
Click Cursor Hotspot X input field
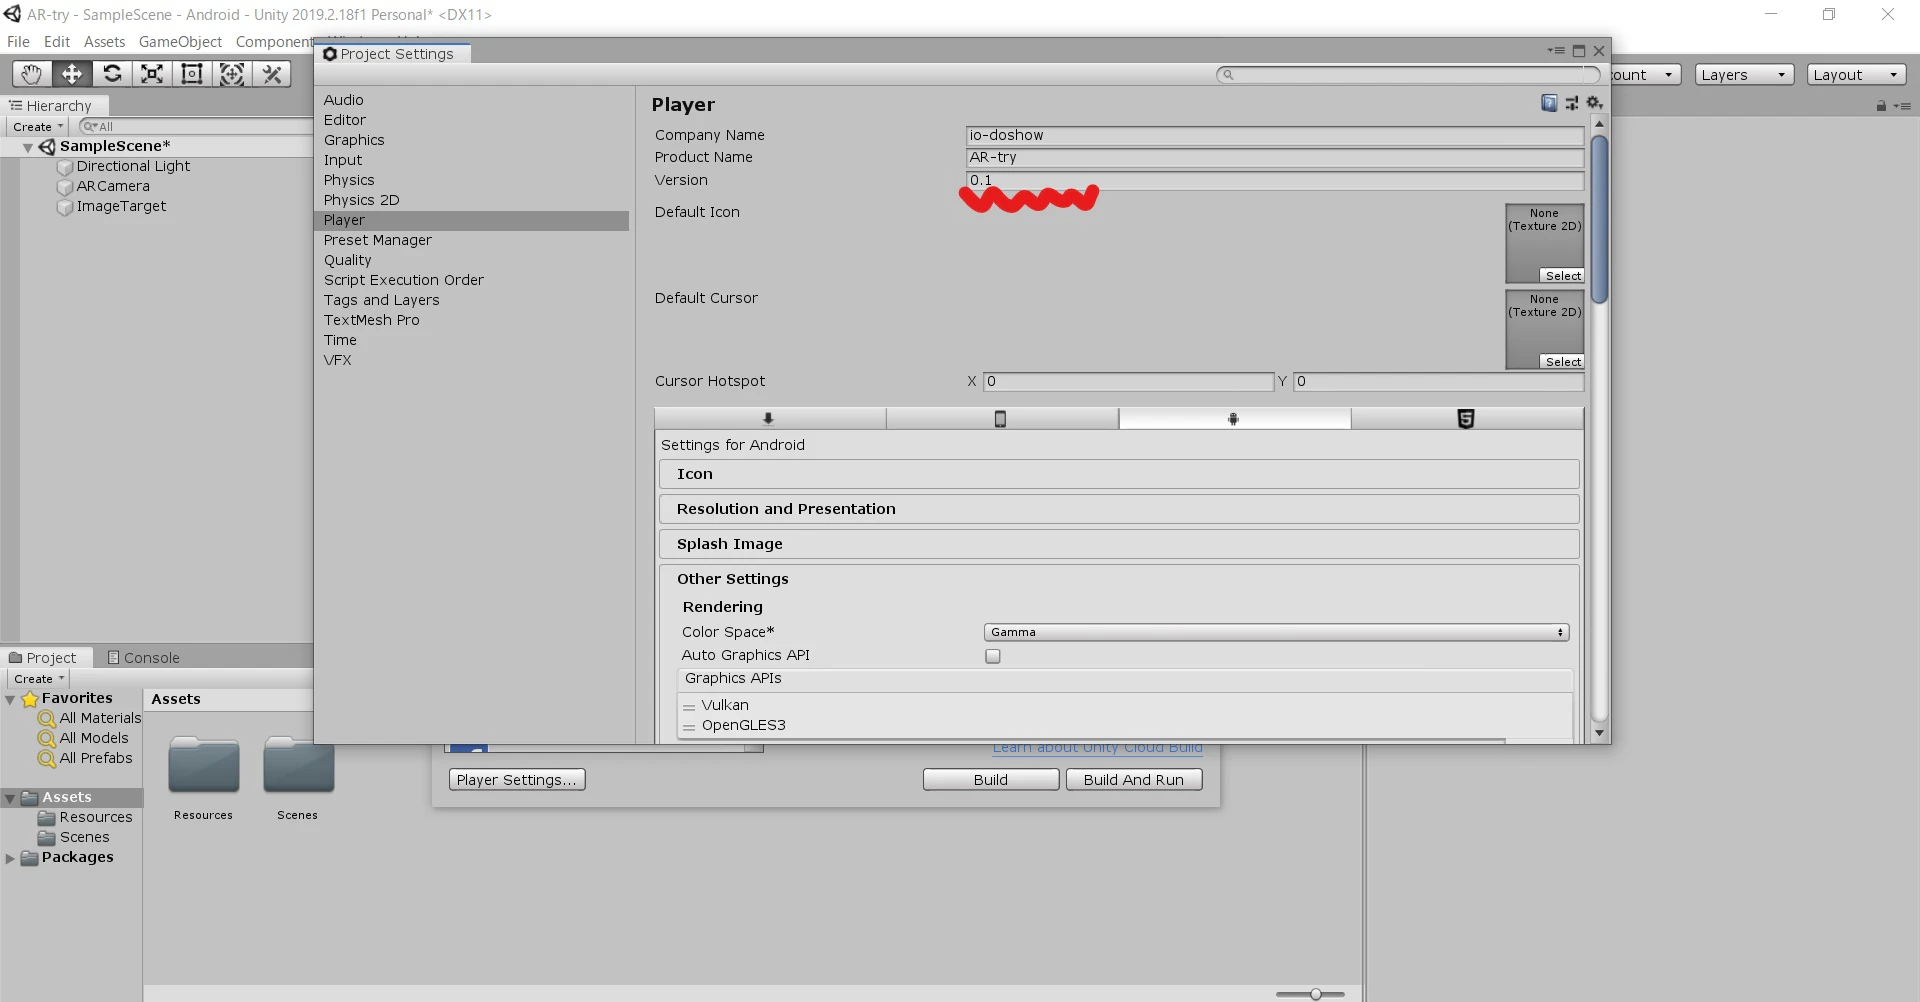click(x=1128, y=381)
